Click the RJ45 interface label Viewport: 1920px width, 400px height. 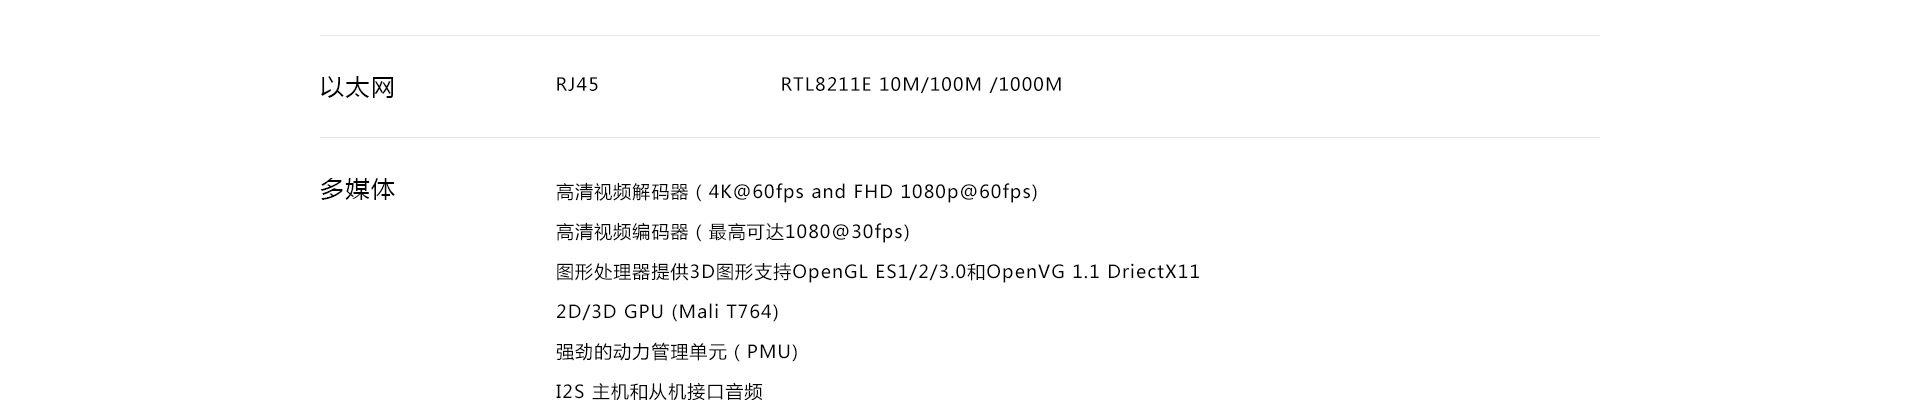[x=577, y=85]
